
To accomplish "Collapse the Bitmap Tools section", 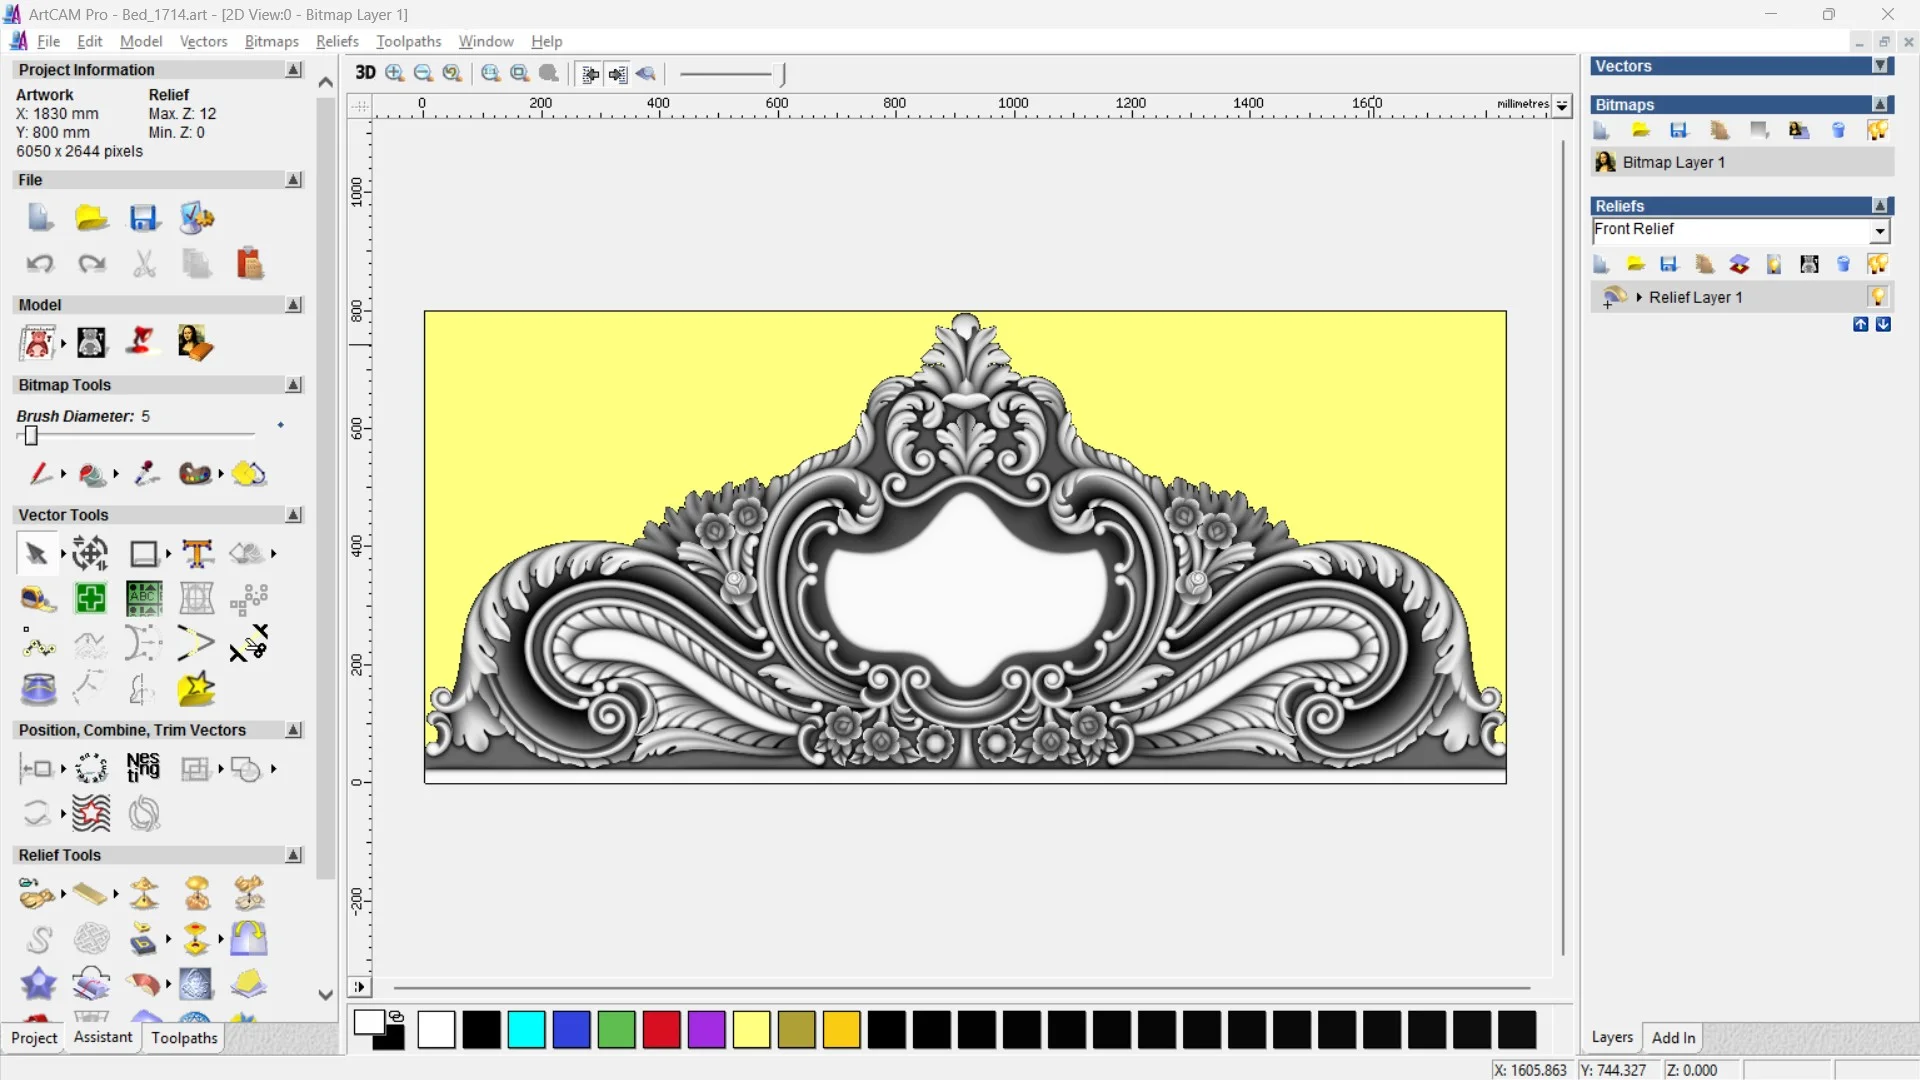I will click(294, 385).
